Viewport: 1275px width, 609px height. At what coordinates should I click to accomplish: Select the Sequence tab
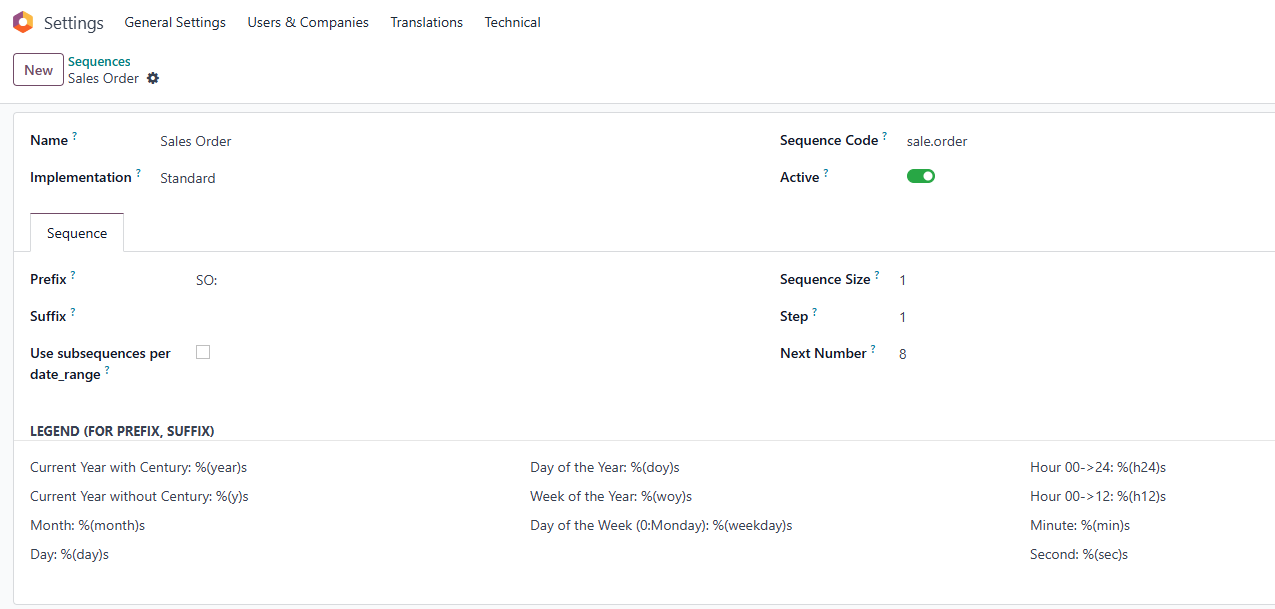point(77,233)
